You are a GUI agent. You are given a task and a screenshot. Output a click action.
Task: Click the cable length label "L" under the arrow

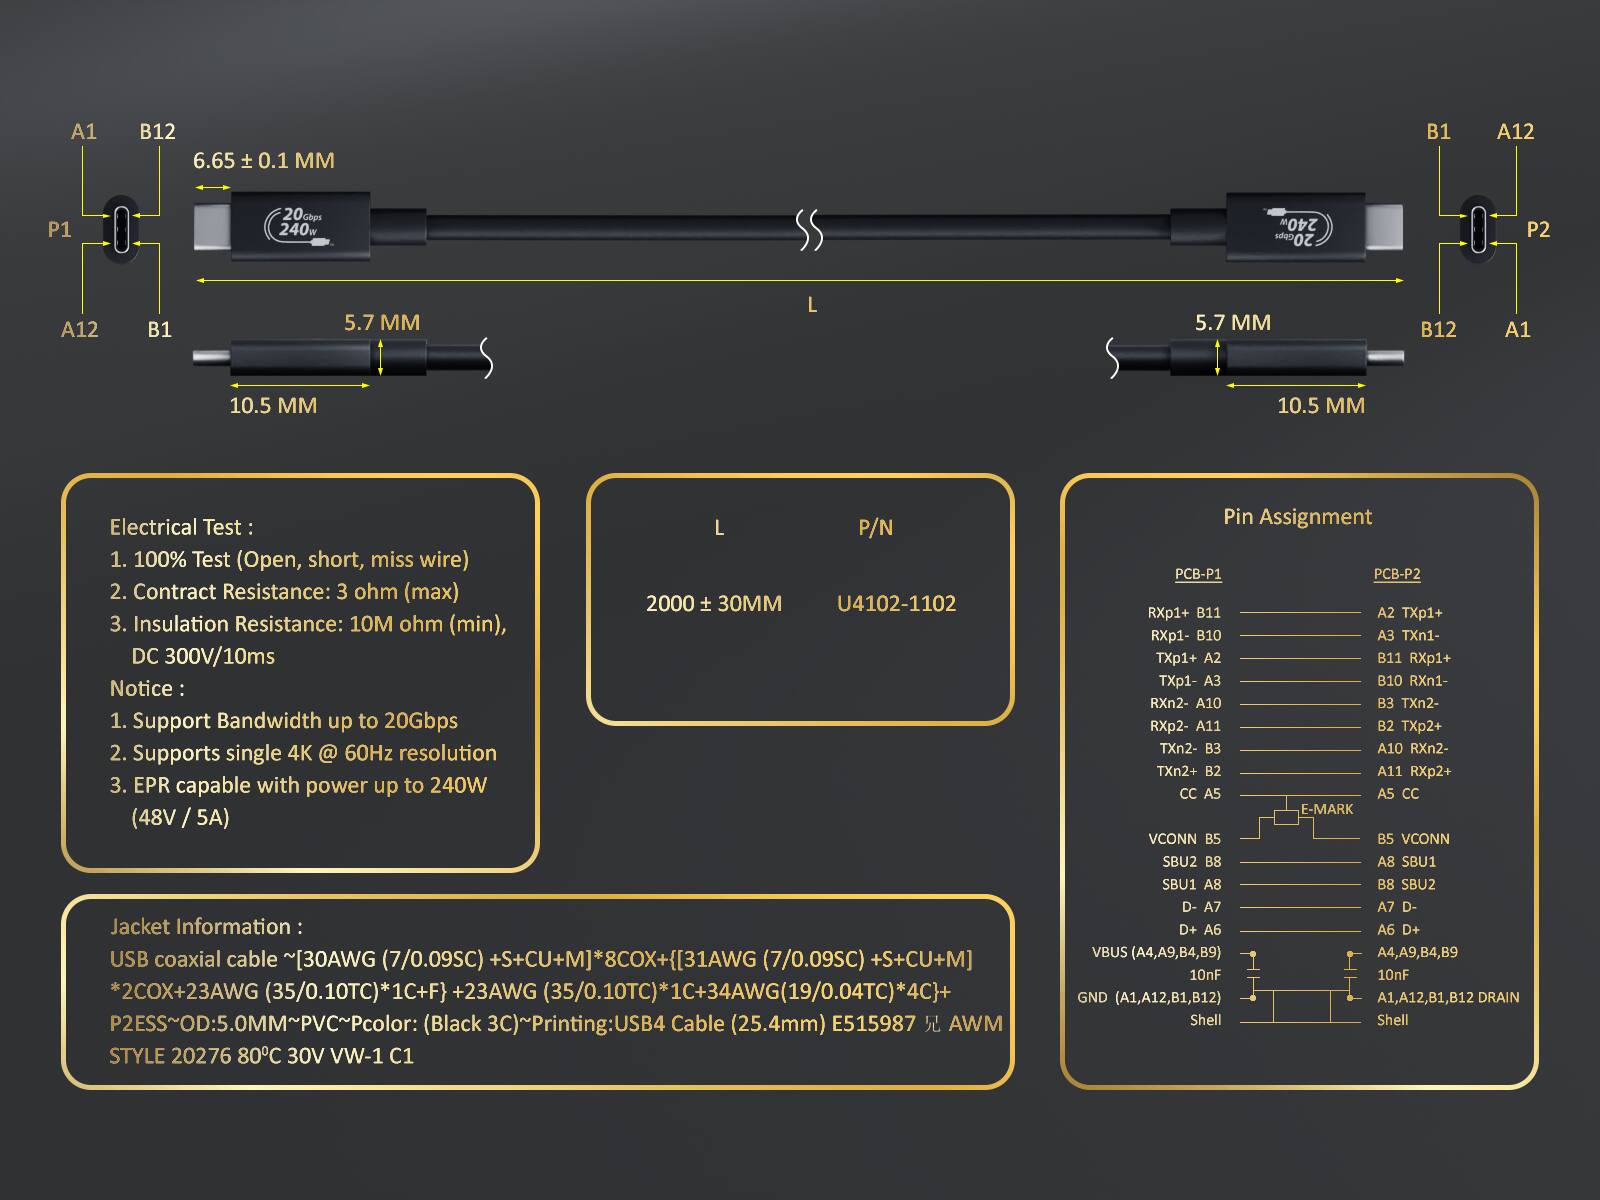pyautogui.click(x=812, y=305)
